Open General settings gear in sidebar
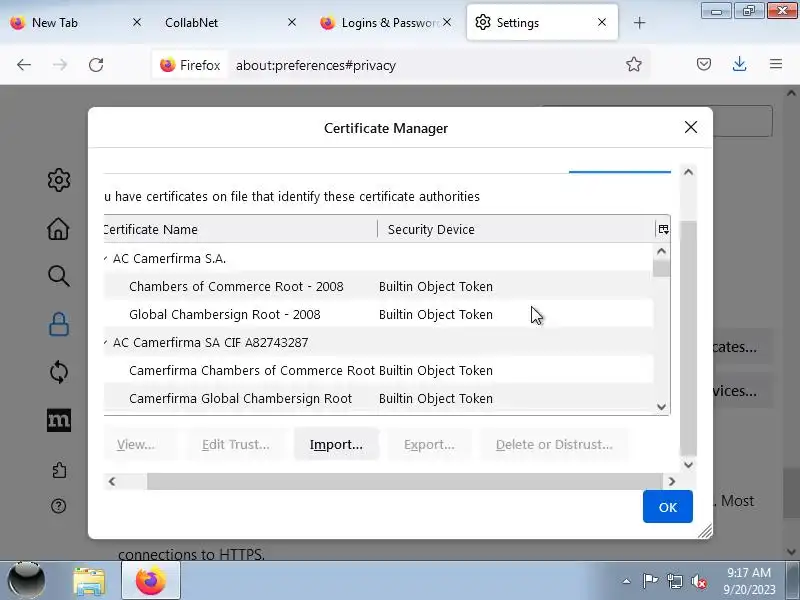Image resolution: width=800 pixels, height=600 pixels. [59, 180]
